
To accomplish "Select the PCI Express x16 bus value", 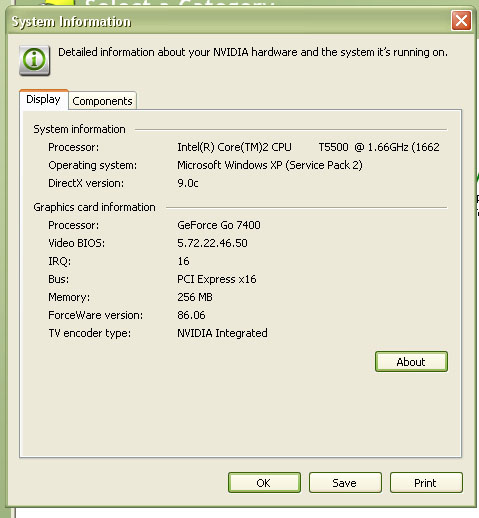I will (217, 279).
